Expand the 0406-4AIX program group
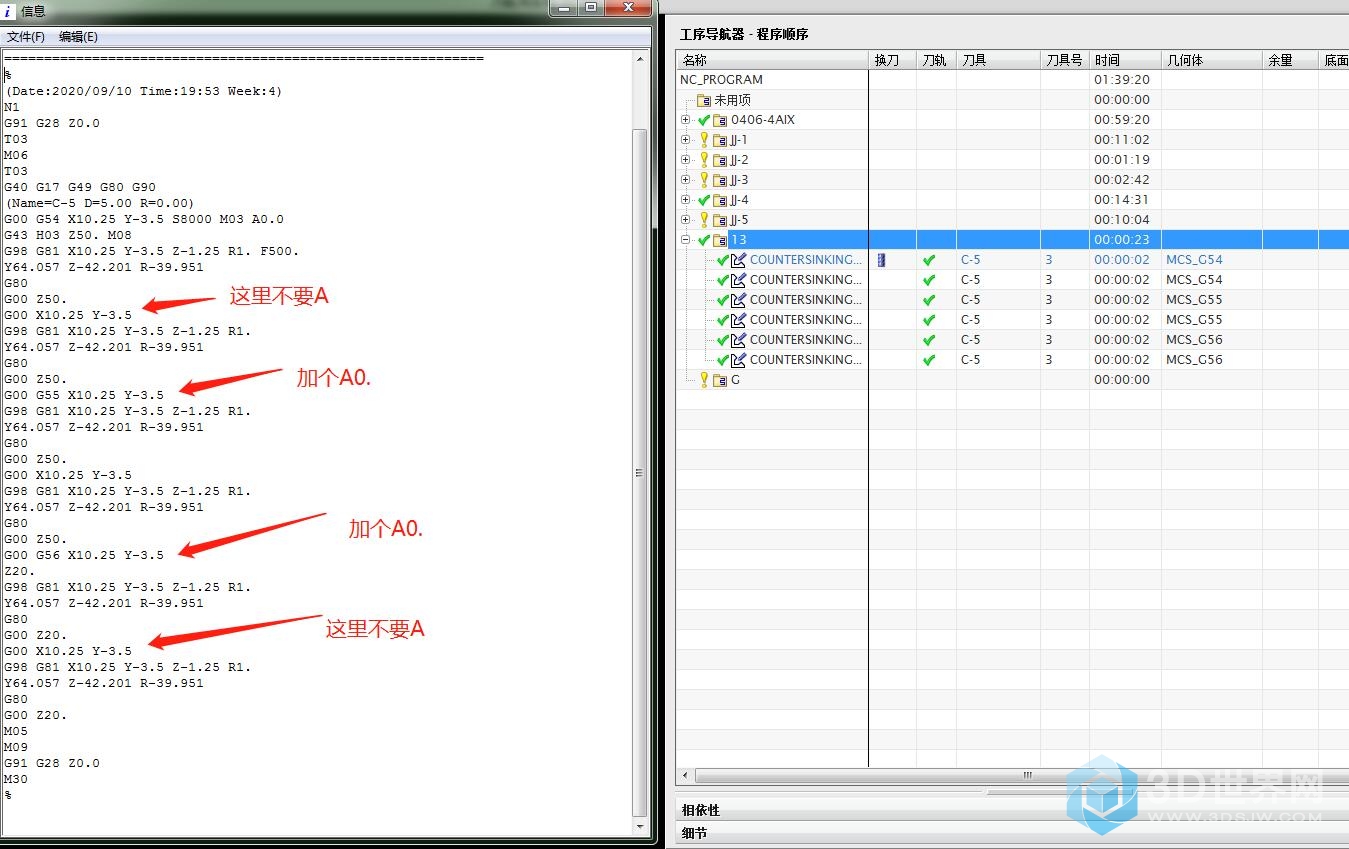The height and width of the screenshot is (849, 1349). tap(686, 120)
